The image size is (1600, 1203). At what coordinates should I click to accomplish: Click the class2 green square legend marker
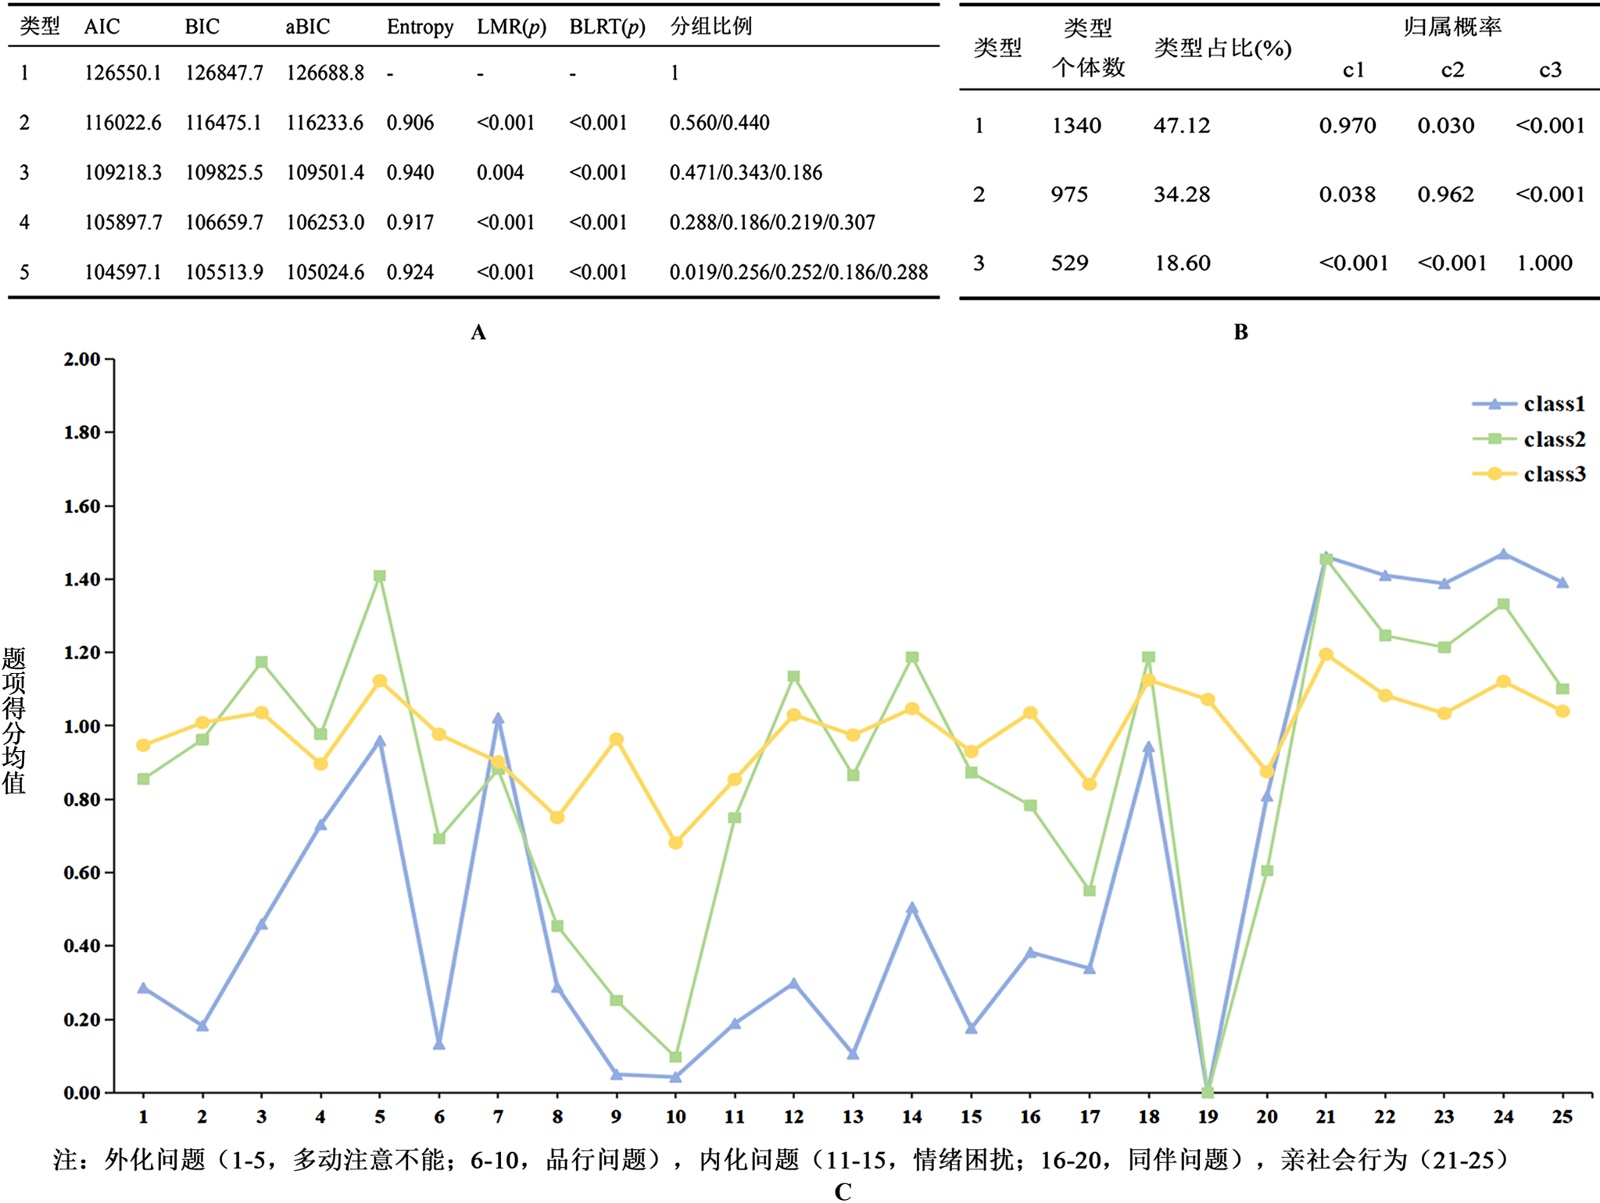[1495, 439]
